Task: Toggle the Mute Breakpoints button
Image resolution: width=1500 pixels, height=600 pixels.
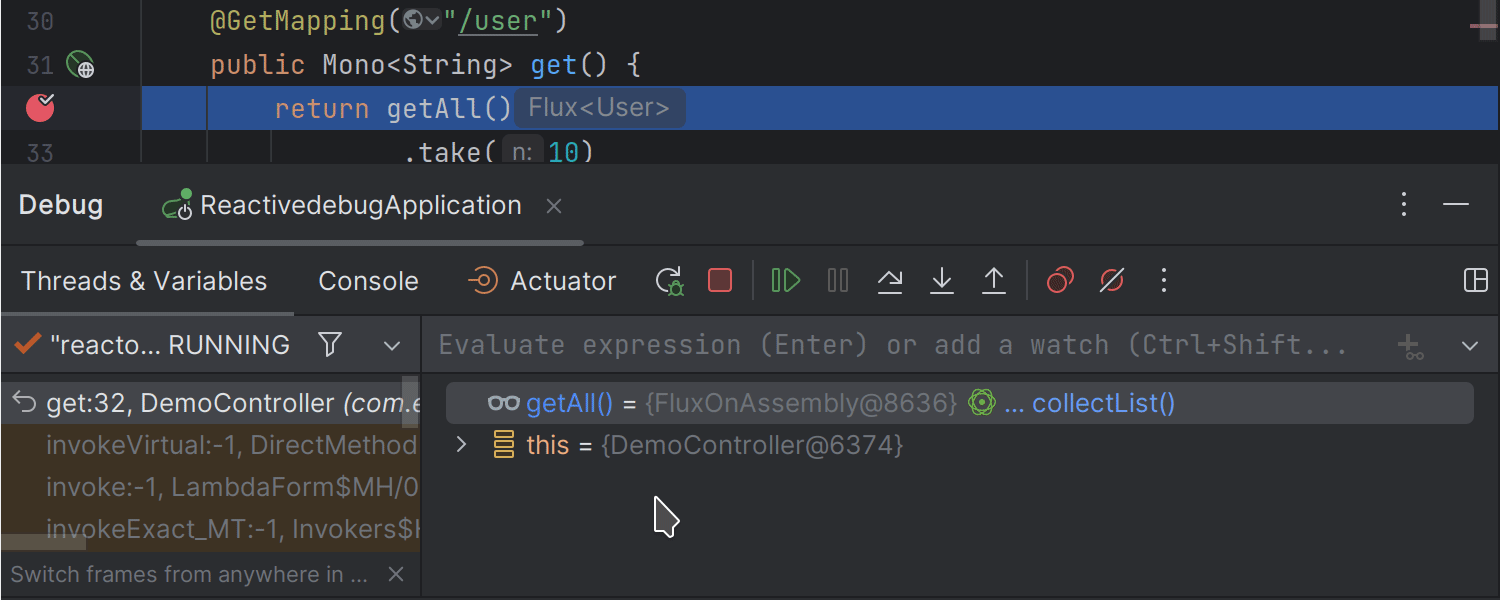Action: [1112, 281]
